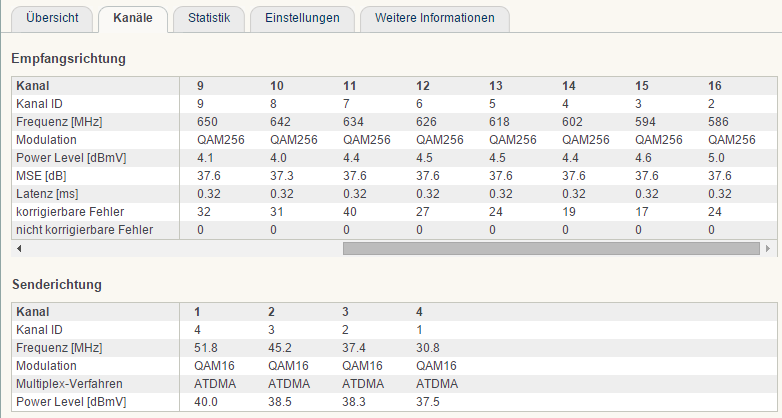
Task: Click the horizontal scrollbar thumb
Action: pyautogui.click(x=551, y=248)
